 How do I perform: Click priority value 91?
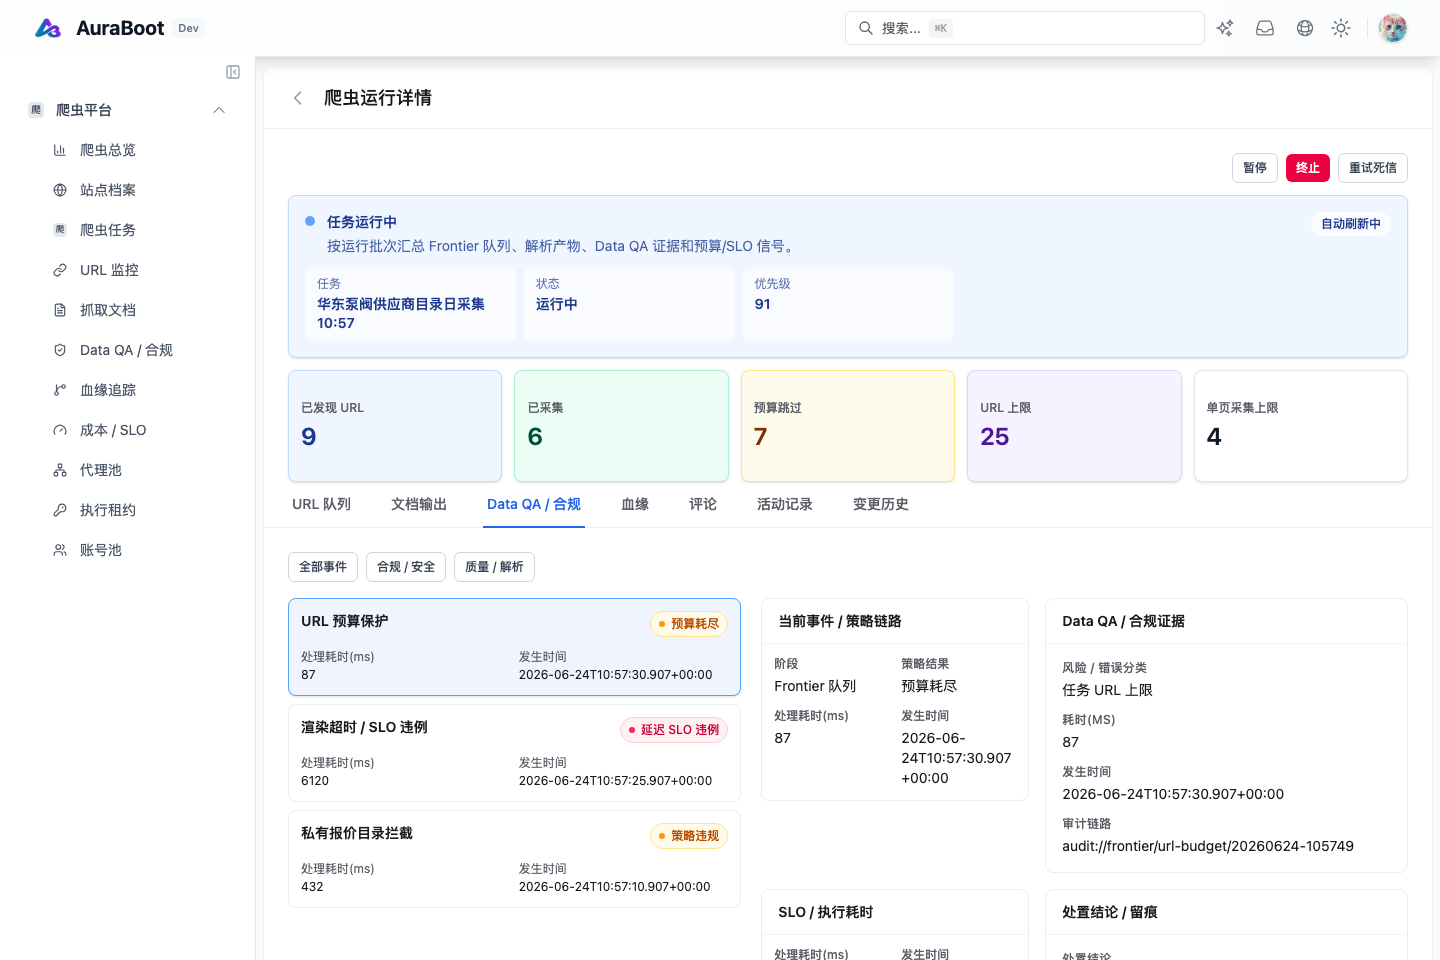pos(763,304)
